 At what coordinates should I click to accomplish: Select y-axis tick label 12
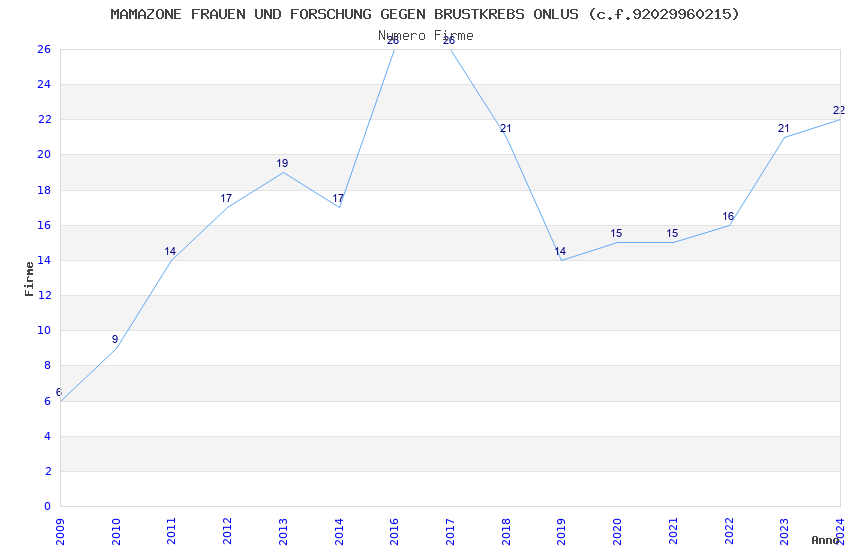[44, 295]
